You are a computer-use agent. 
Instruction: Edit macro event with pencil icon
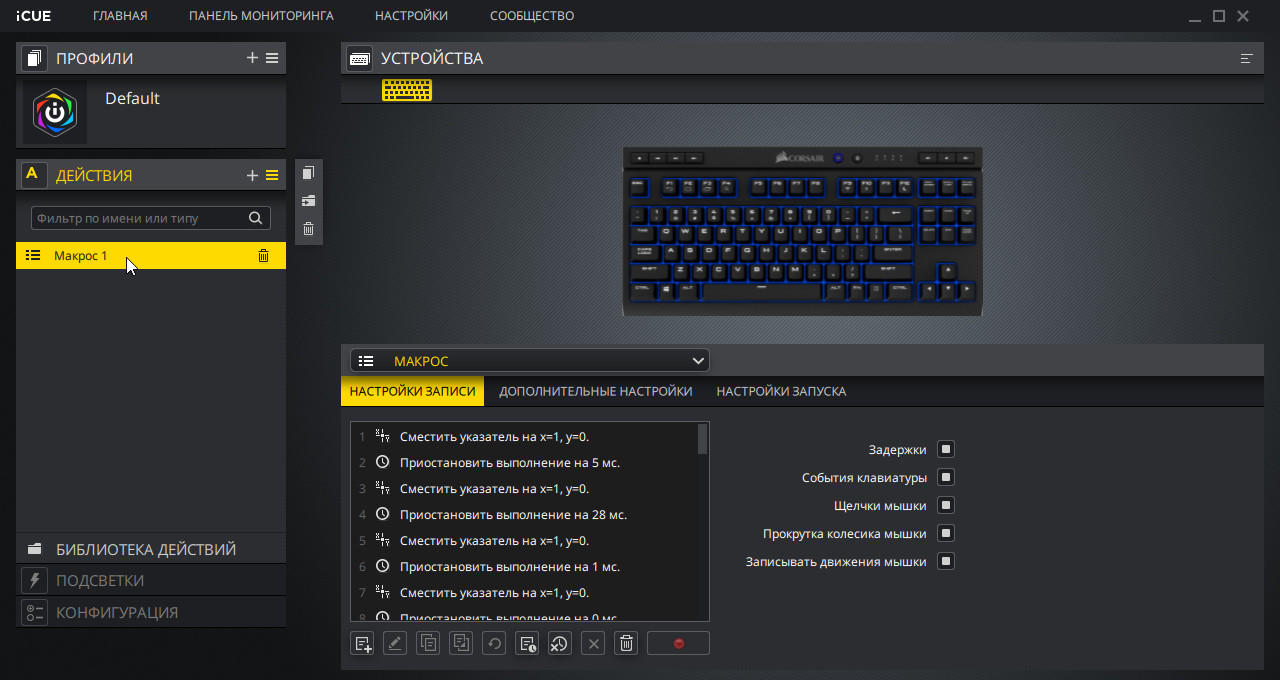point(395,643)
